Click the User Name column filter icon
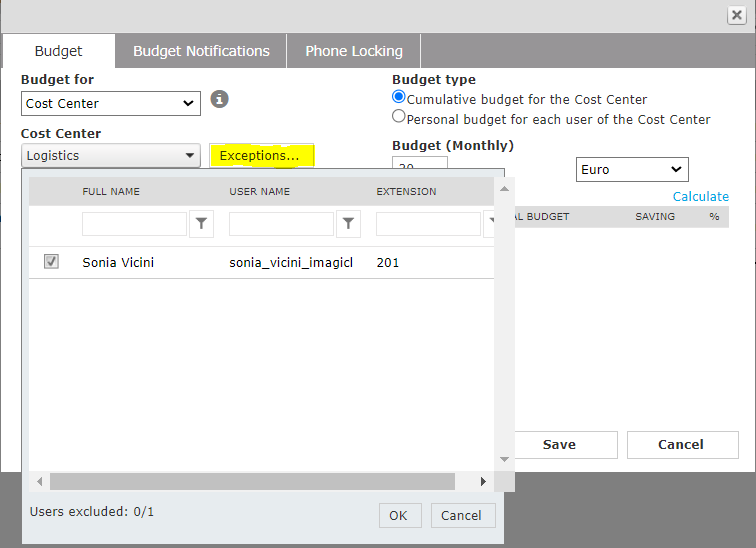 click(x=349, y=224)
